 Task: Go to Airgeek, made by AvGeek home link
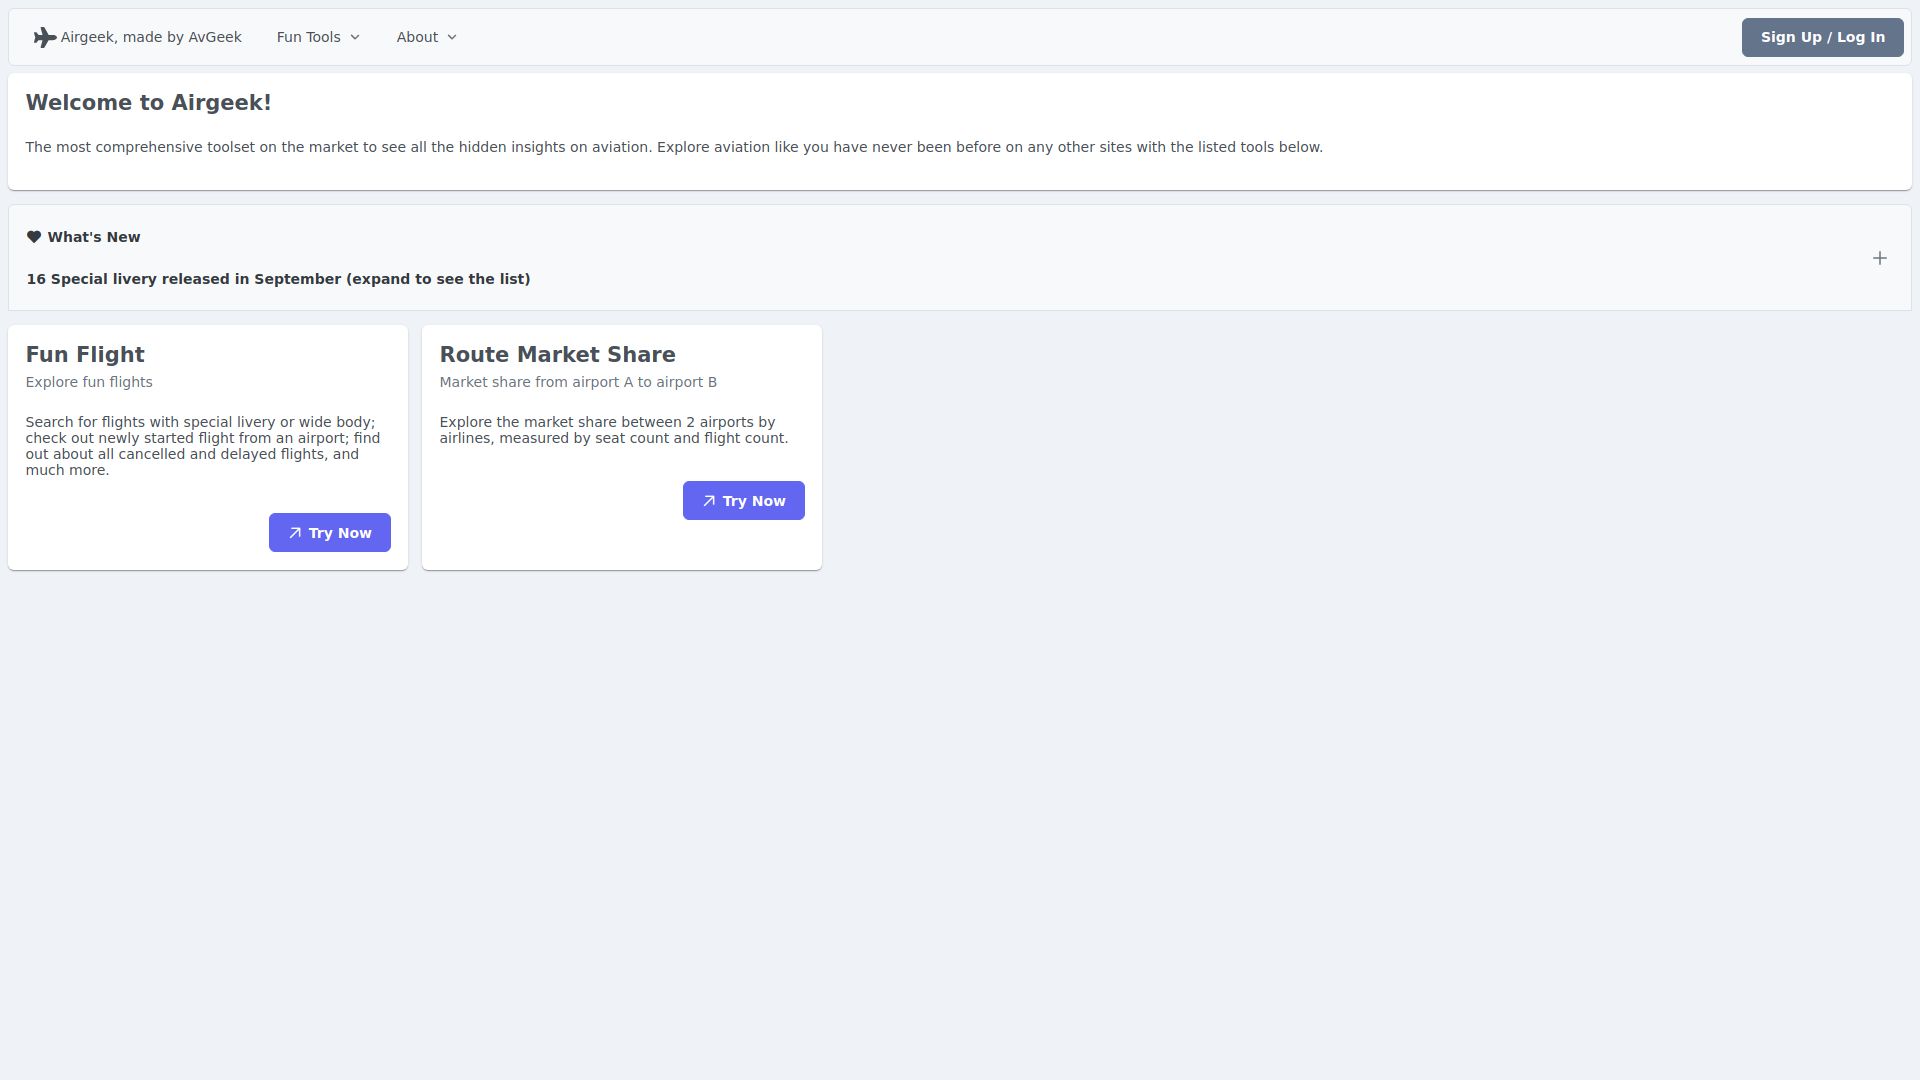tap(151, 37)
